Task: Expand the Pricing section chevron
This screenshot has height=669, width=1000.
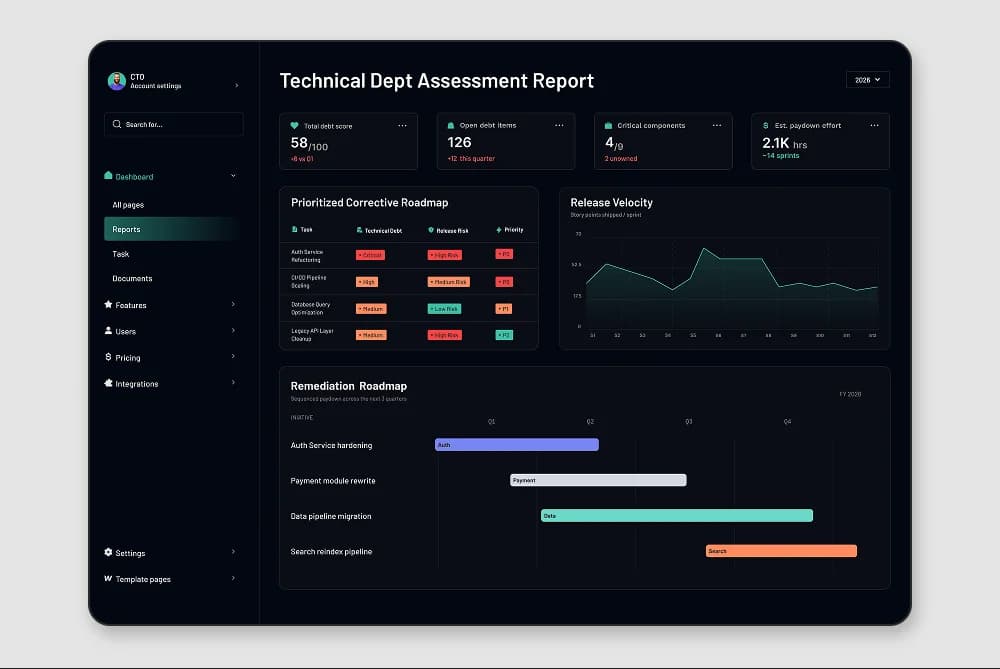Action: (x=233, y=357)
